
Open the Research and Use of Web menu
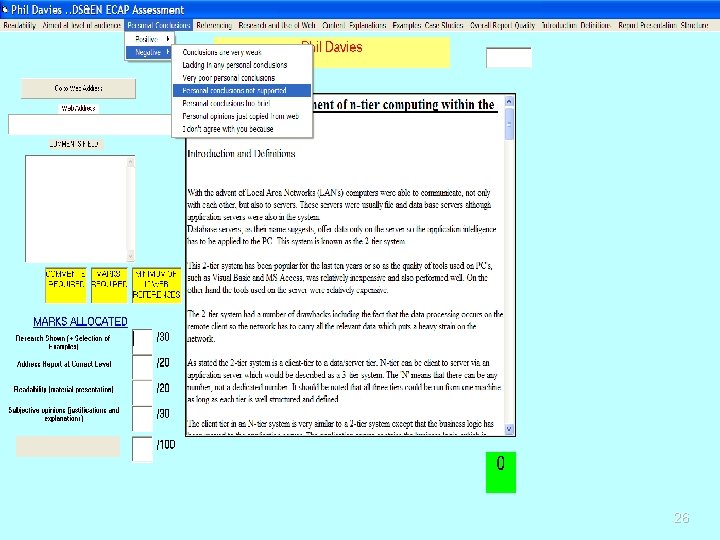277,25
